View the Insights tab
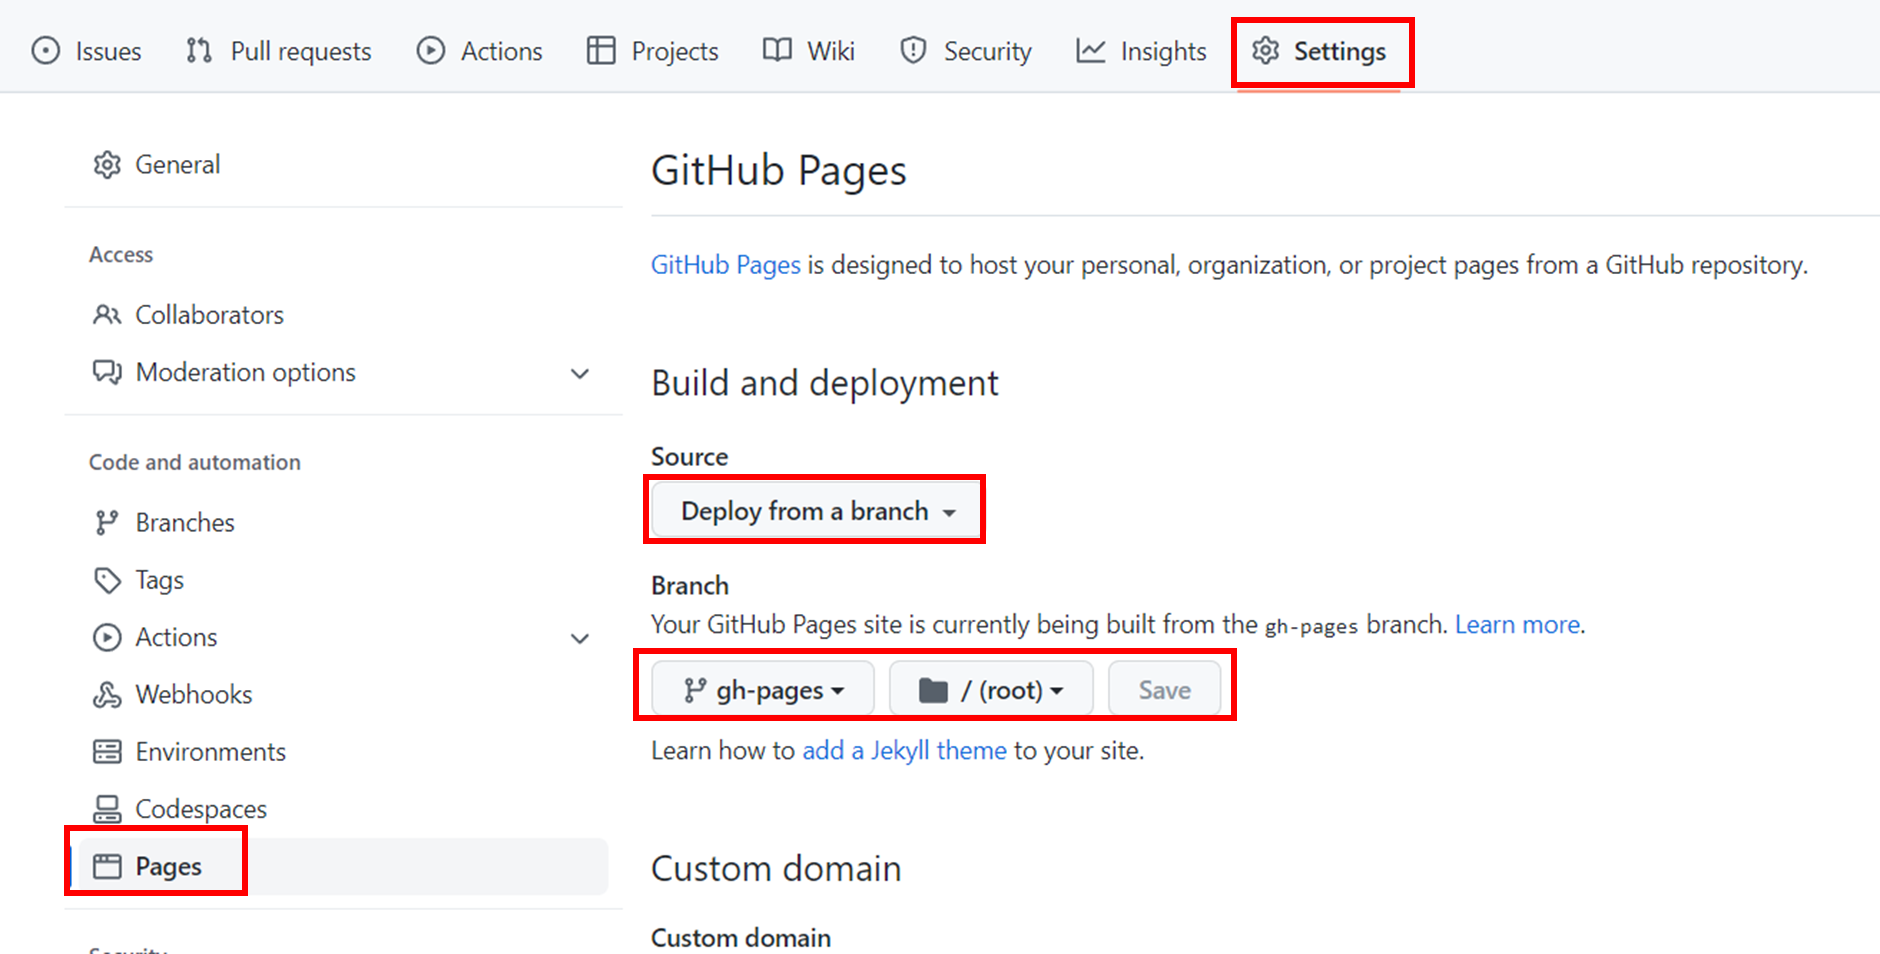This screenshot has width=1880, height=954. coord(1141,51)
